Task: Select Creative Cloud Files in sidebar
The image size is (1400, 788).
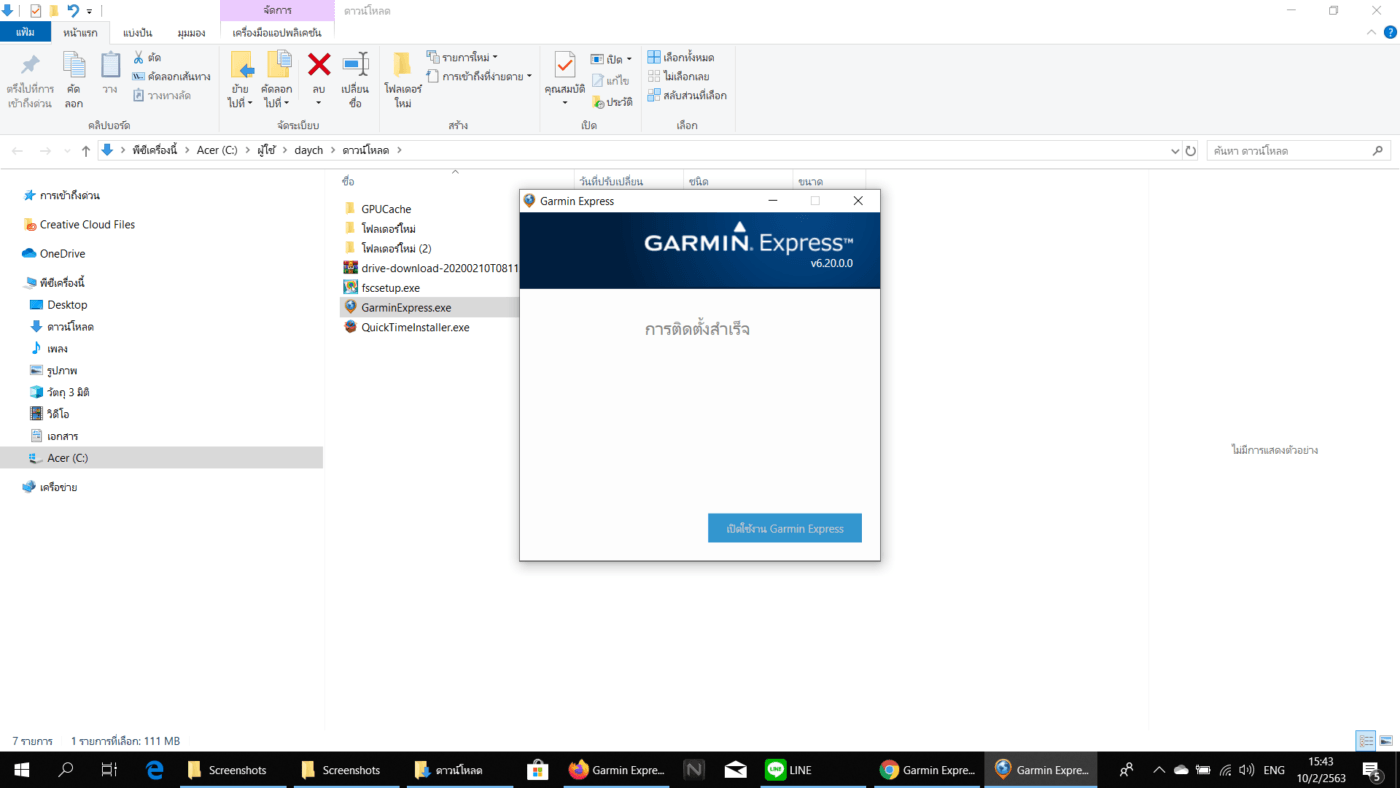Action: tap(87, 225)
